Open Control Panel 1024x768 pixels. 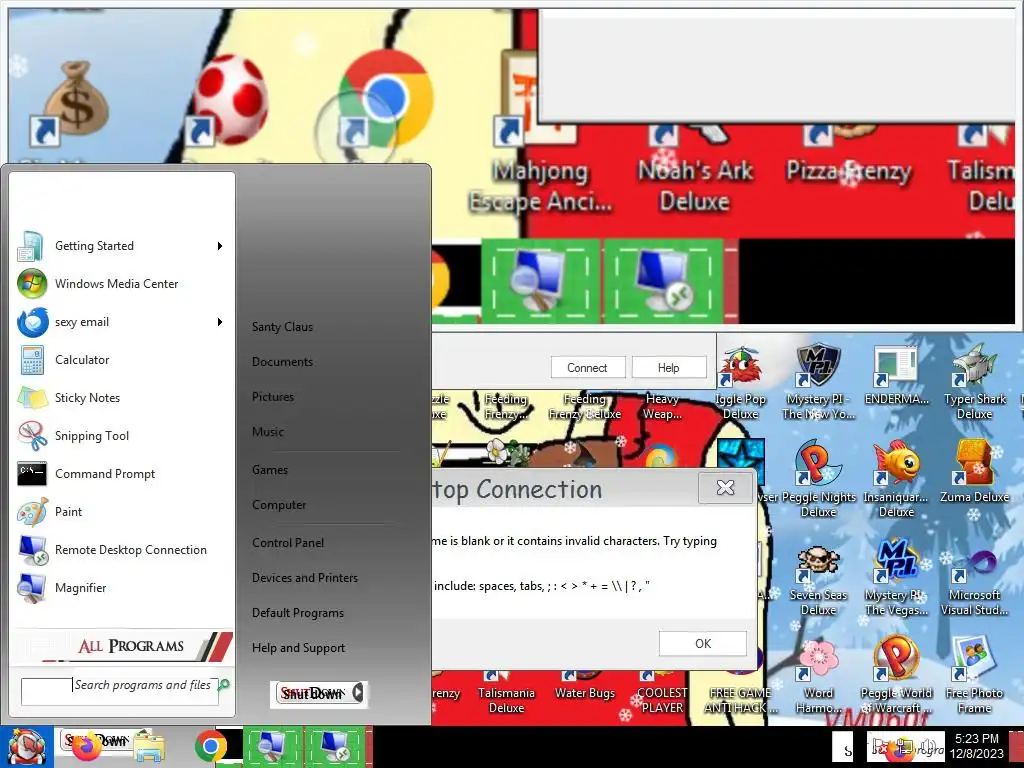(x=288, y=543)
